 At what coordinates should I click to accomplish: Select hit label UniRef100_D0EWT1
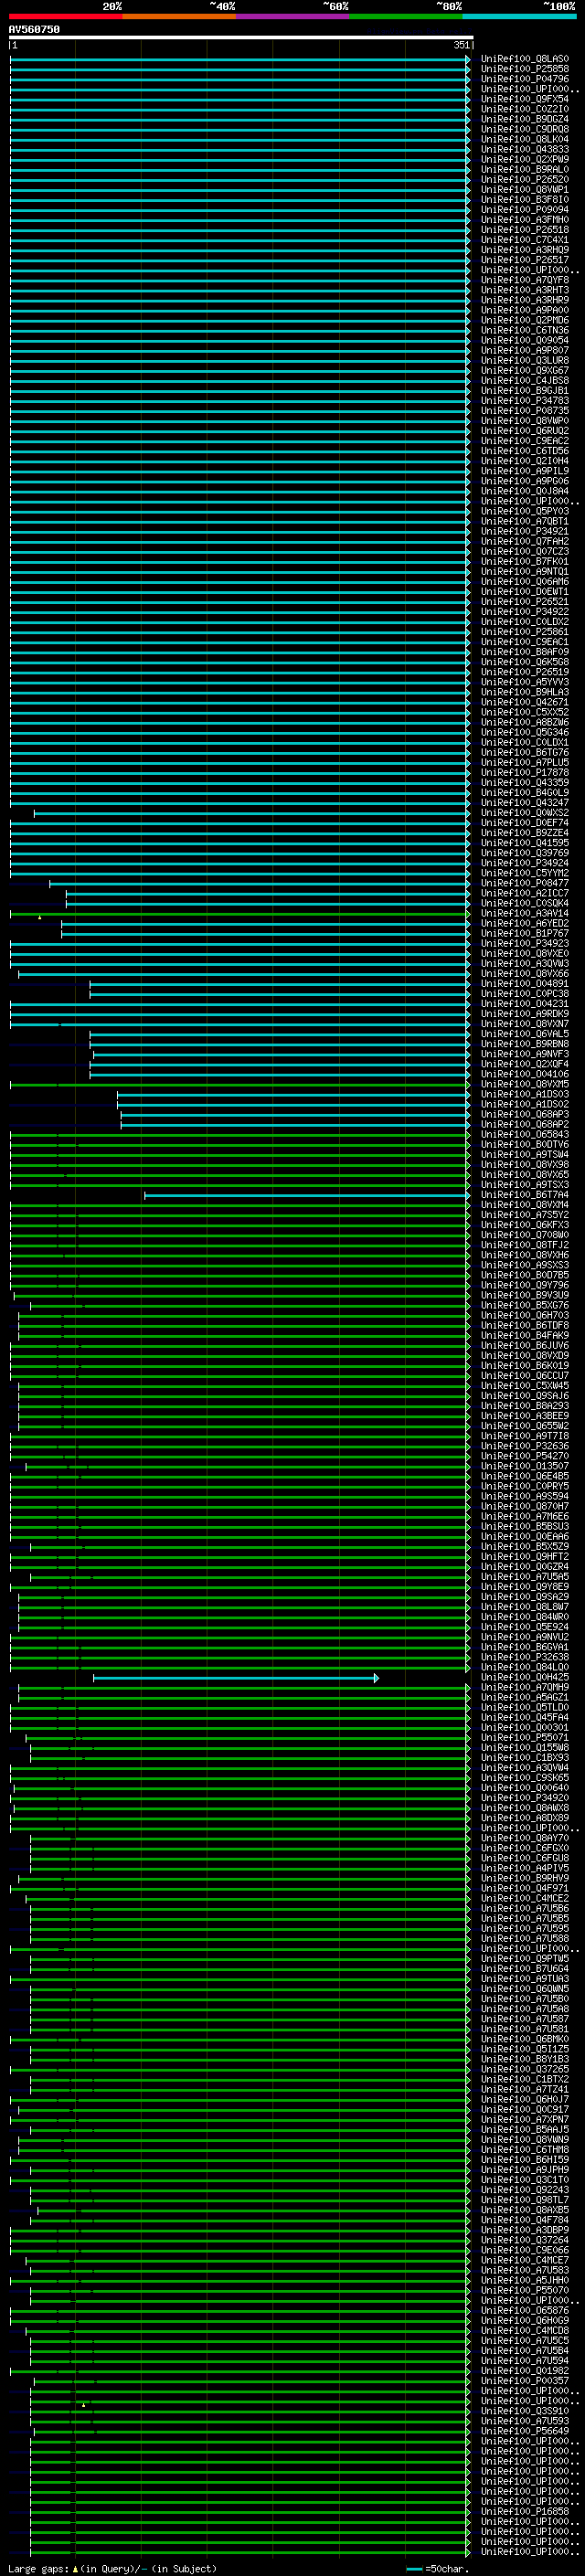click(525, 592)
